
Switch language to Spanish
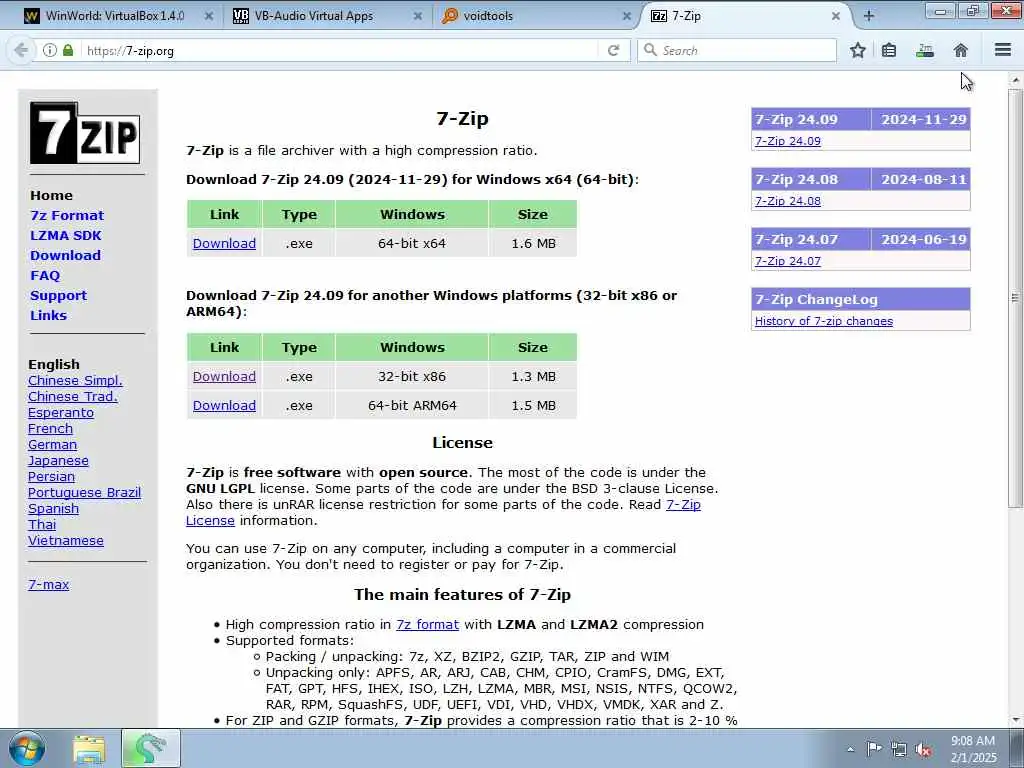pos(53,509)
